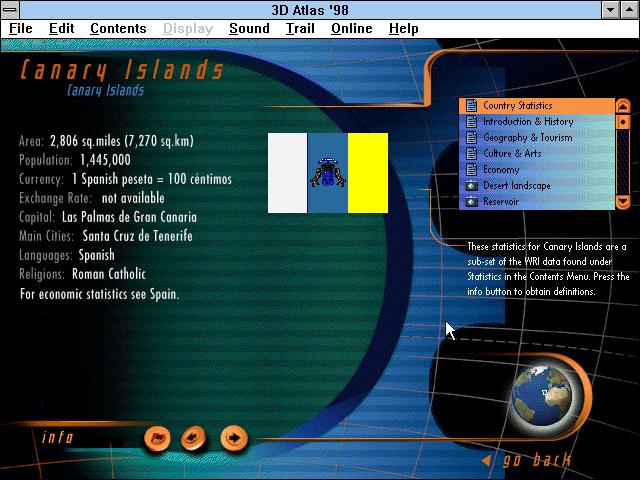Open the Edit menu
This screenshot has height=480, width=640.
(61, 29)
